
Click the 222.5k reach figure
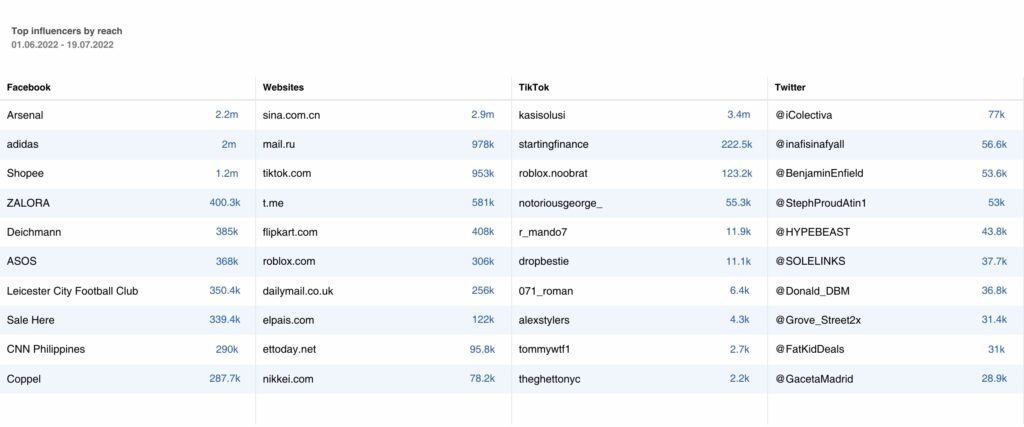point(737,144)
